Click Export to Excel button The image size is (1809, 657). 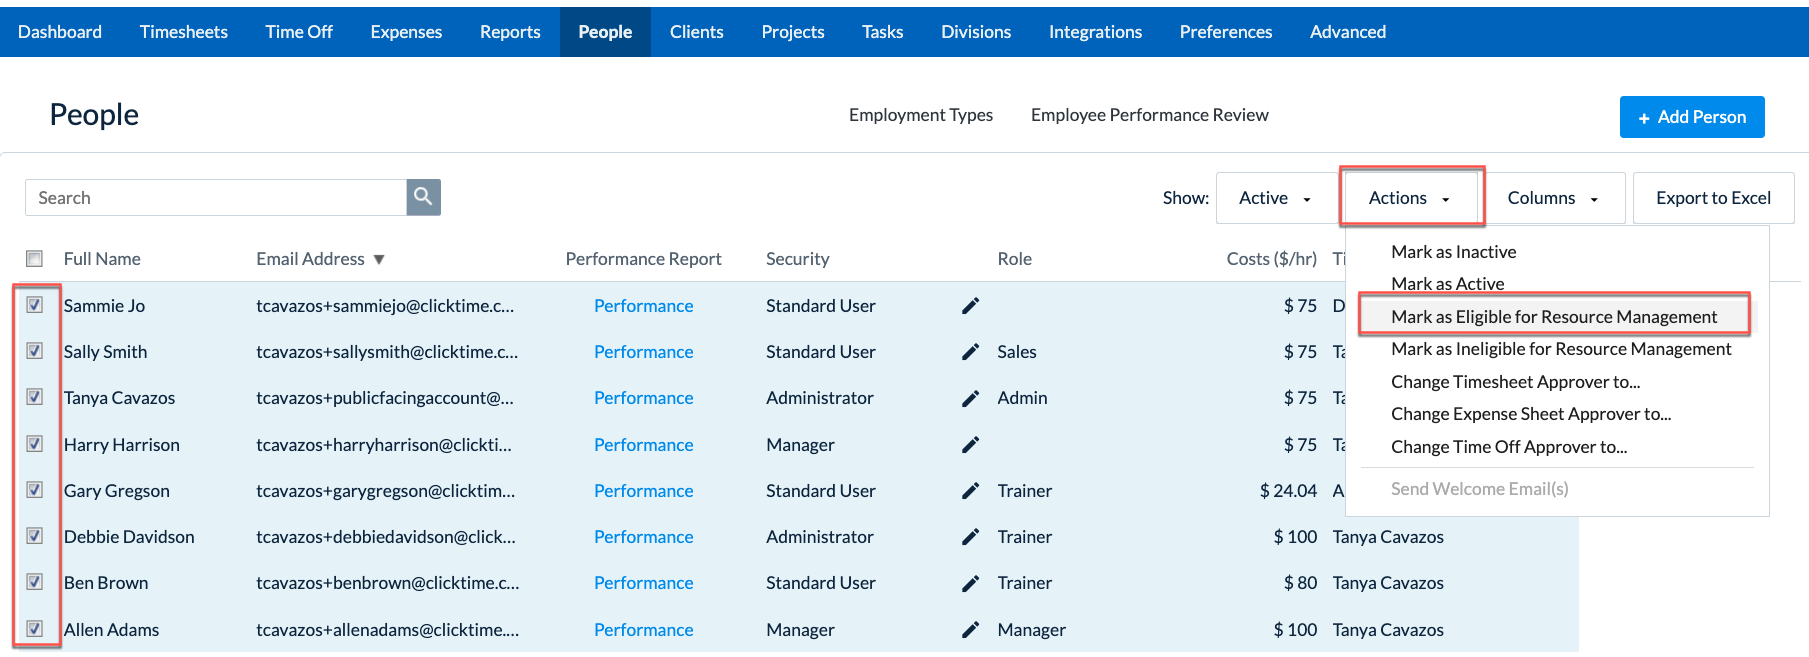(x=1713, y=198)
